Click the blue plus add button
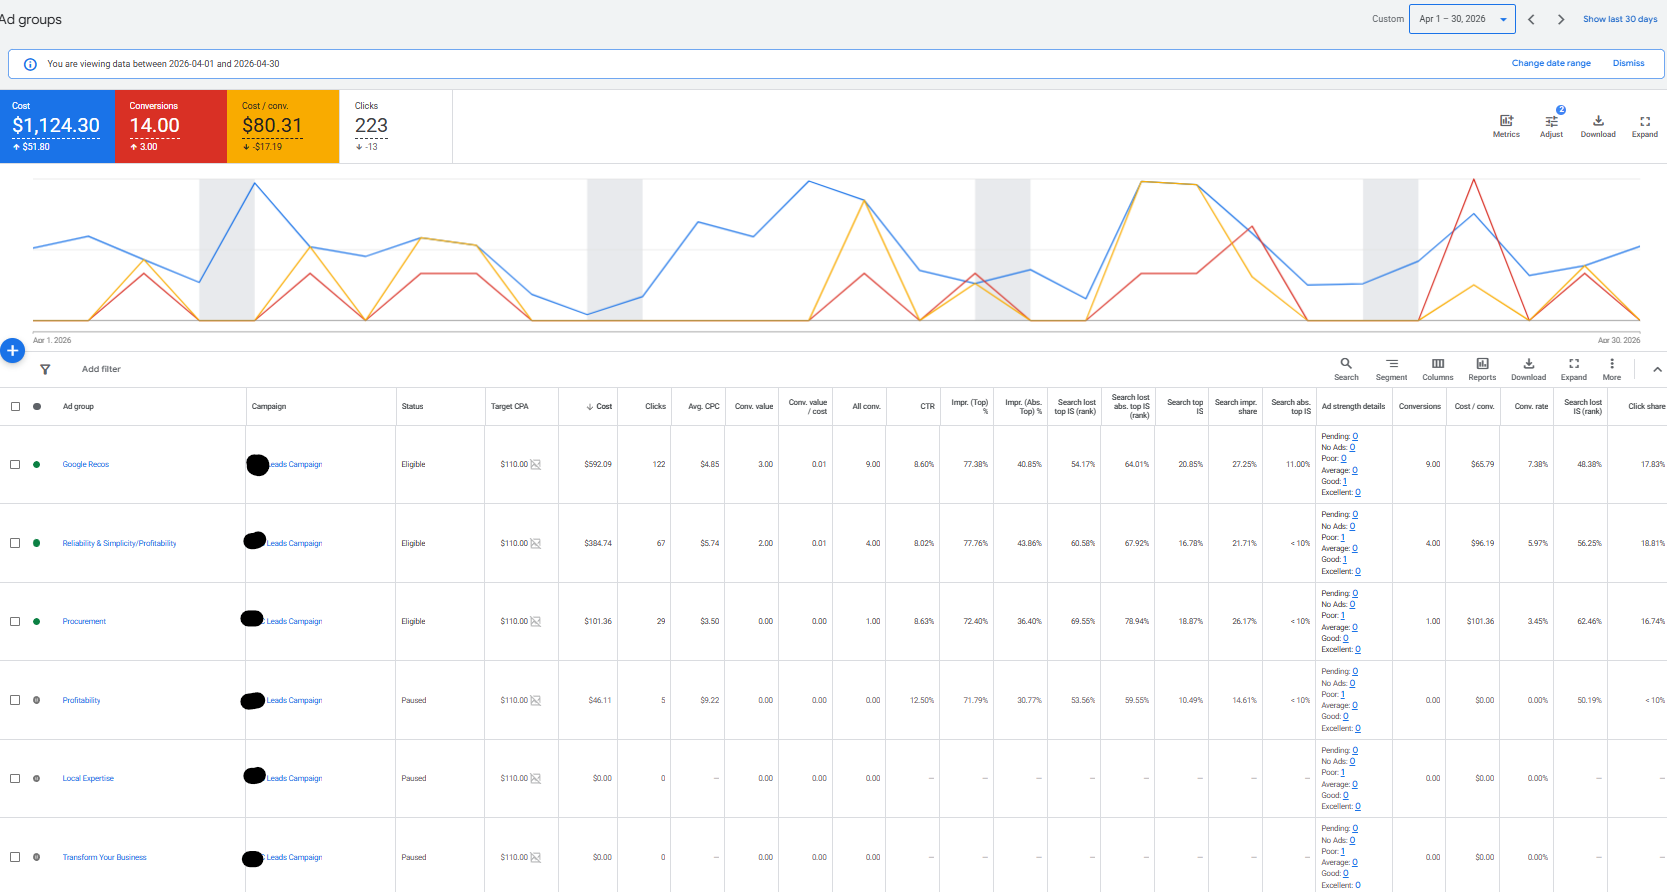 click(x=12, y=351)
